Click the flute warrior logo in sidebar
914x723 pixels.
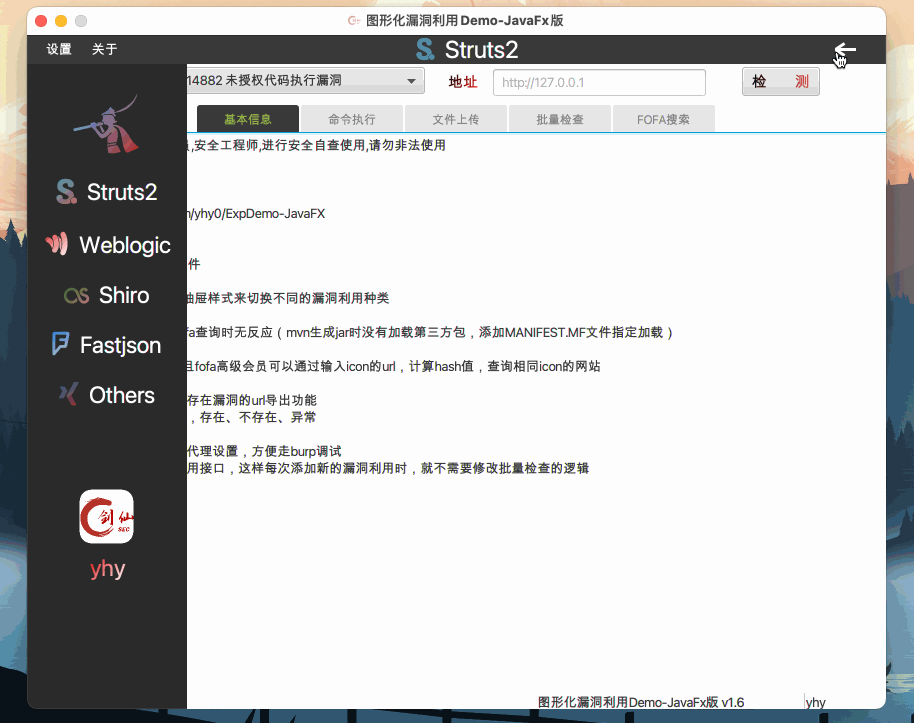pos(107,124)
